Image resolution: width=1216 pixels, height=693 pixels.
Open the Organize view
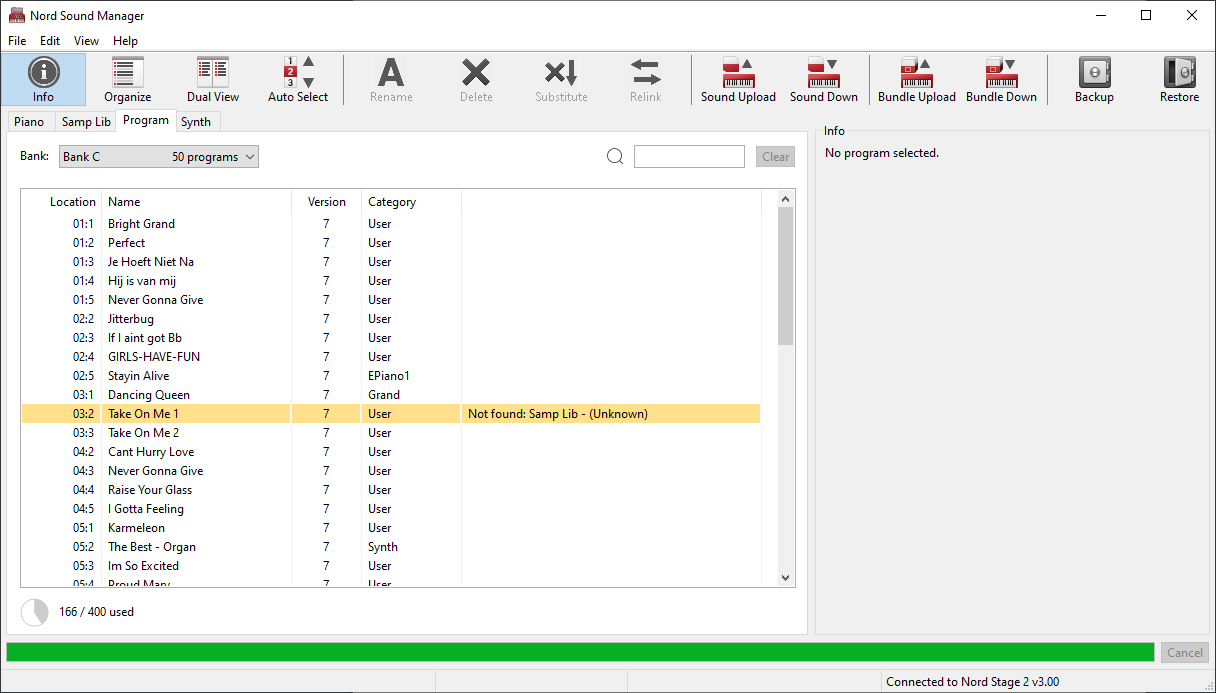128,79
